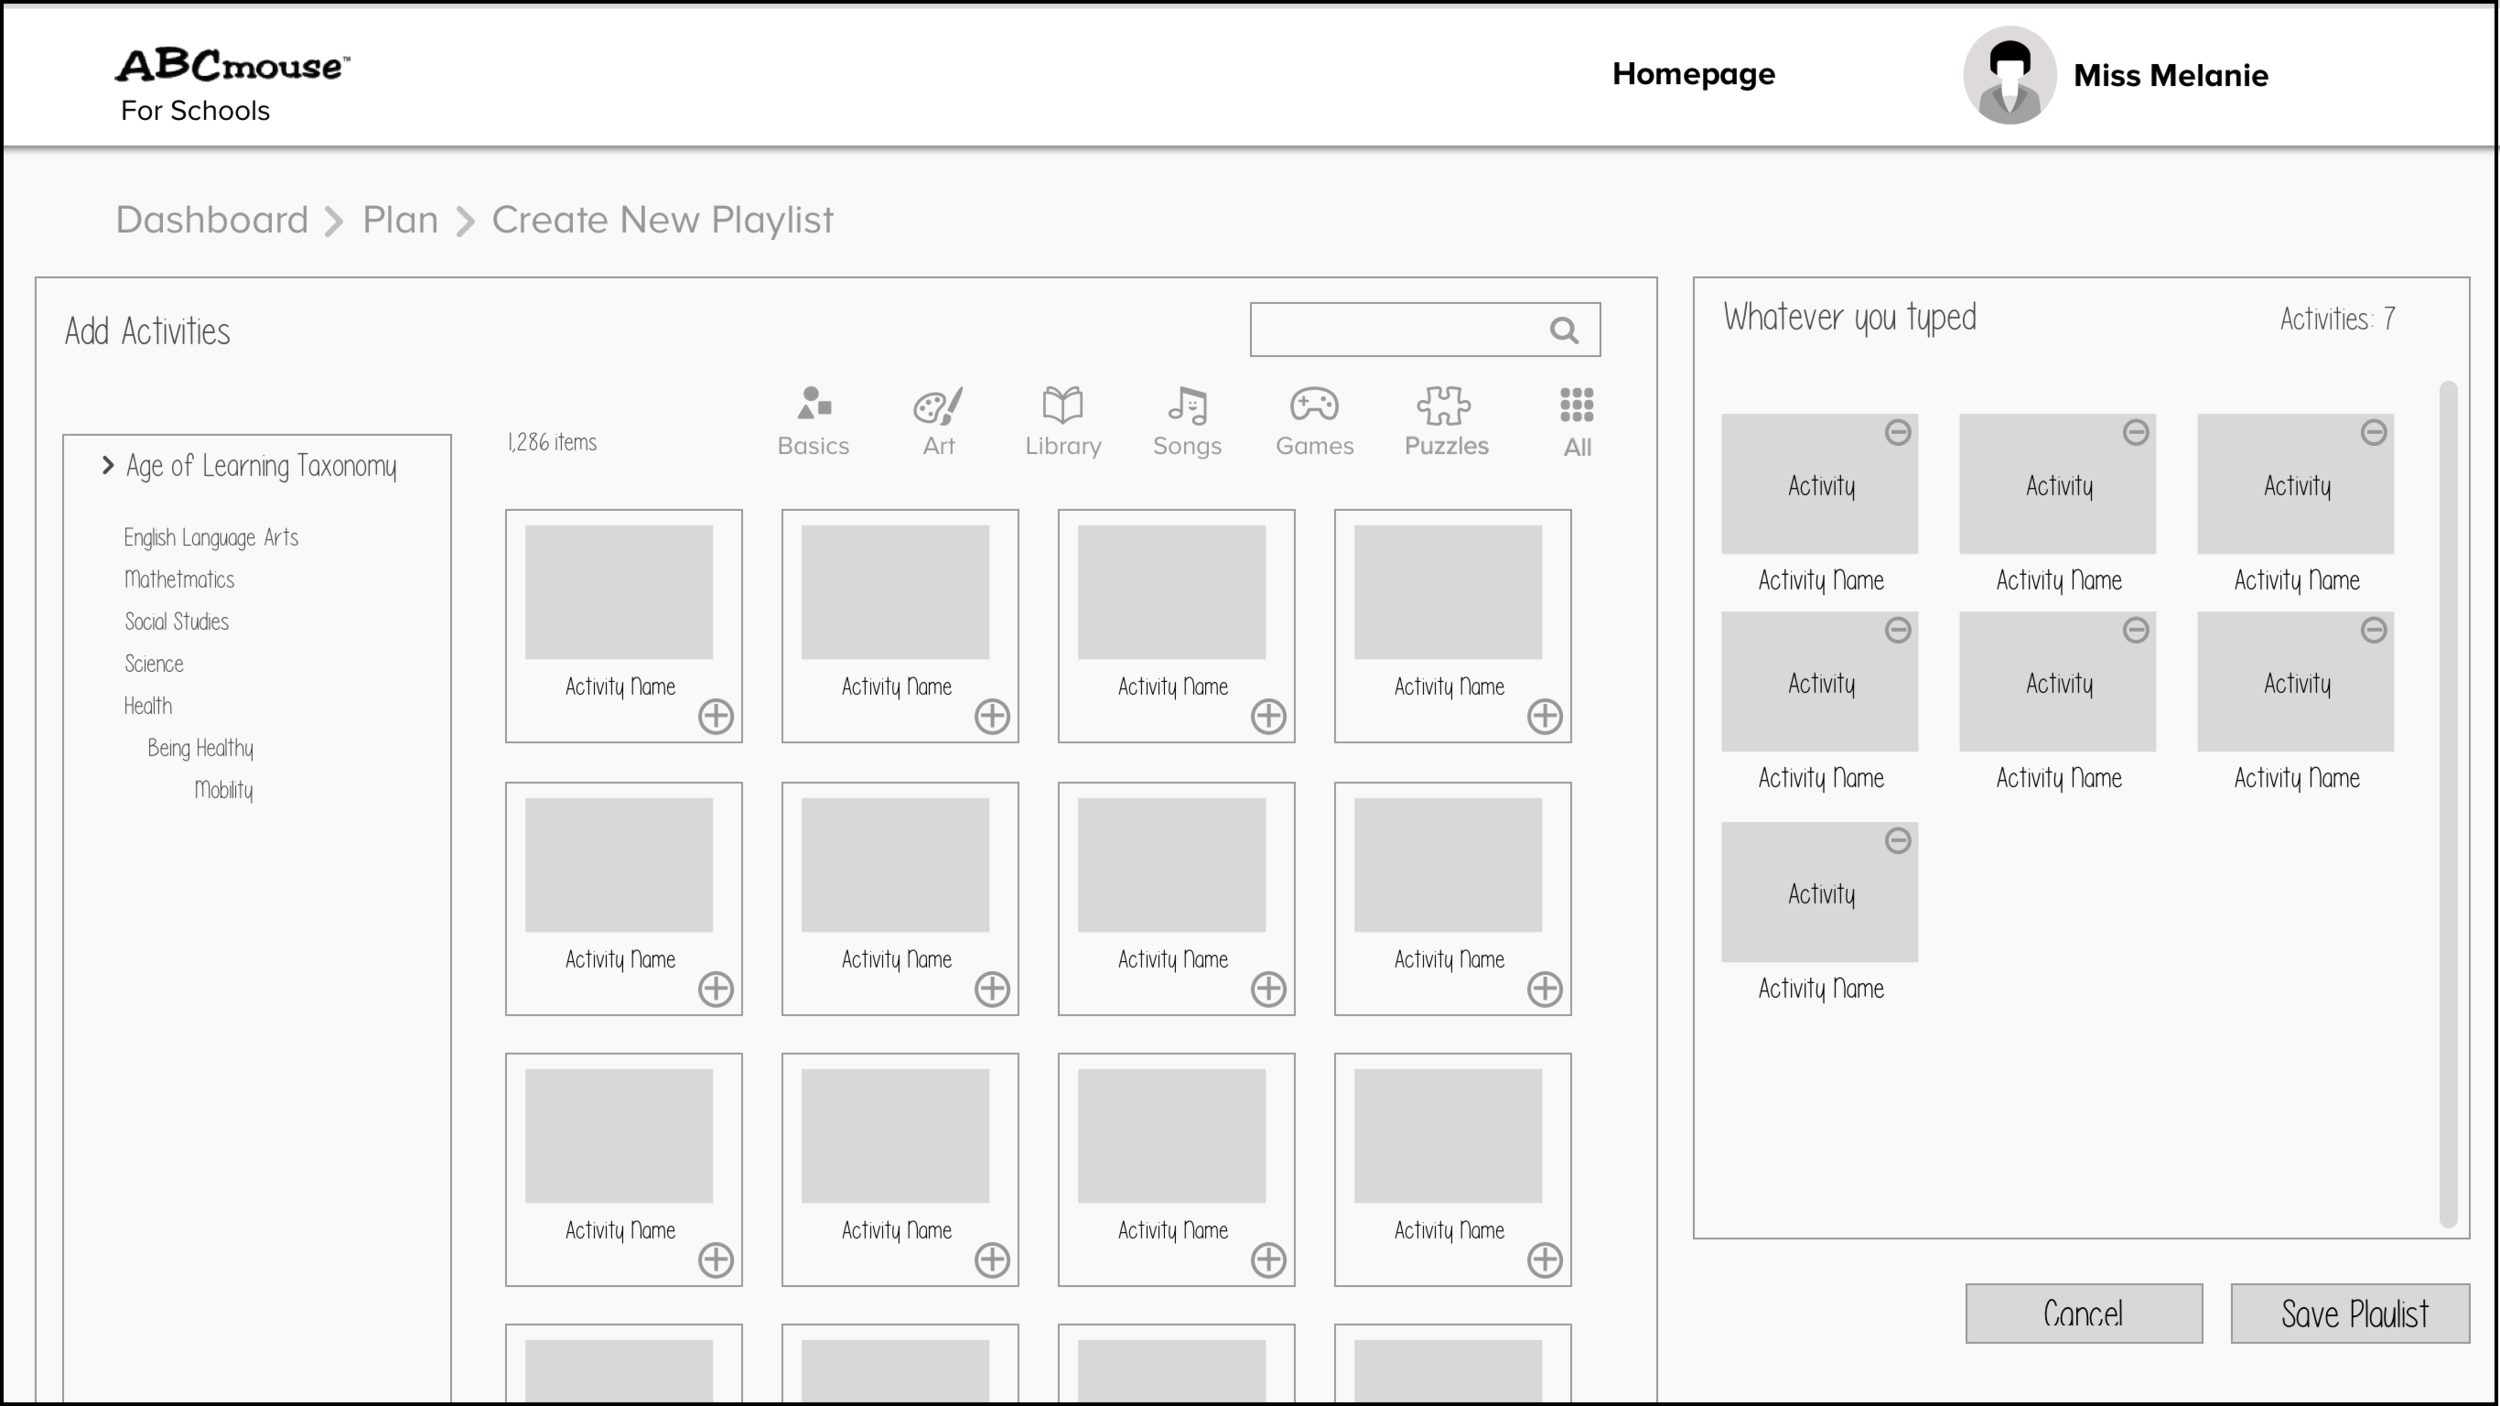Viewport: 2500px width, 1406px height.
Task: Click Miss Melanie username
Action: pos(2170,76)
